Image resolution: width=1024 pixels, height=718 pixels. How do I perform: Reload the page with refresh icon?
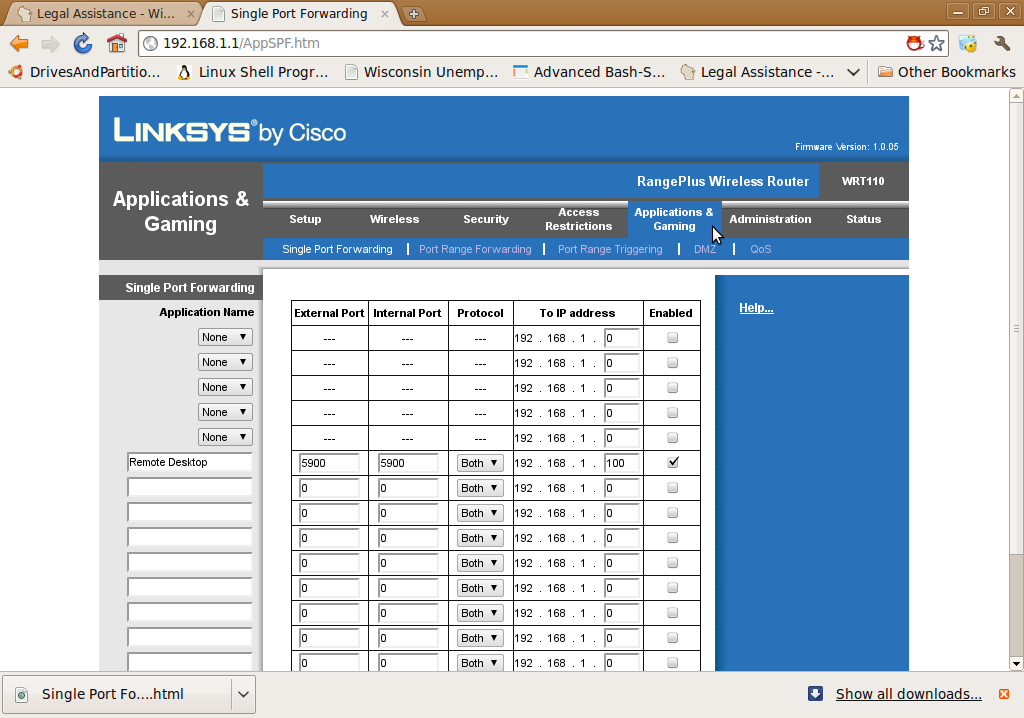(83, 44)
